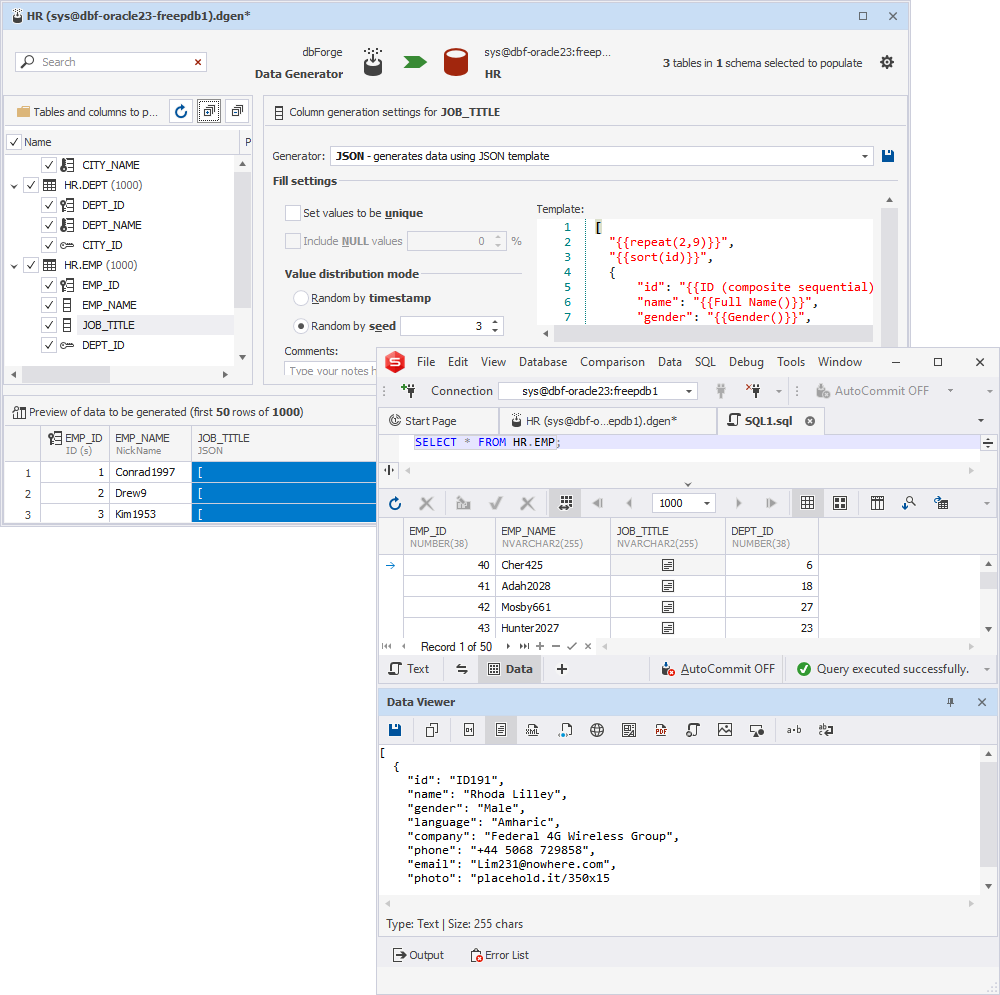Screen dimensions: 1000x995
Task: Click AutoCommit OFF in status bar
Action: [x=718, y=668]
